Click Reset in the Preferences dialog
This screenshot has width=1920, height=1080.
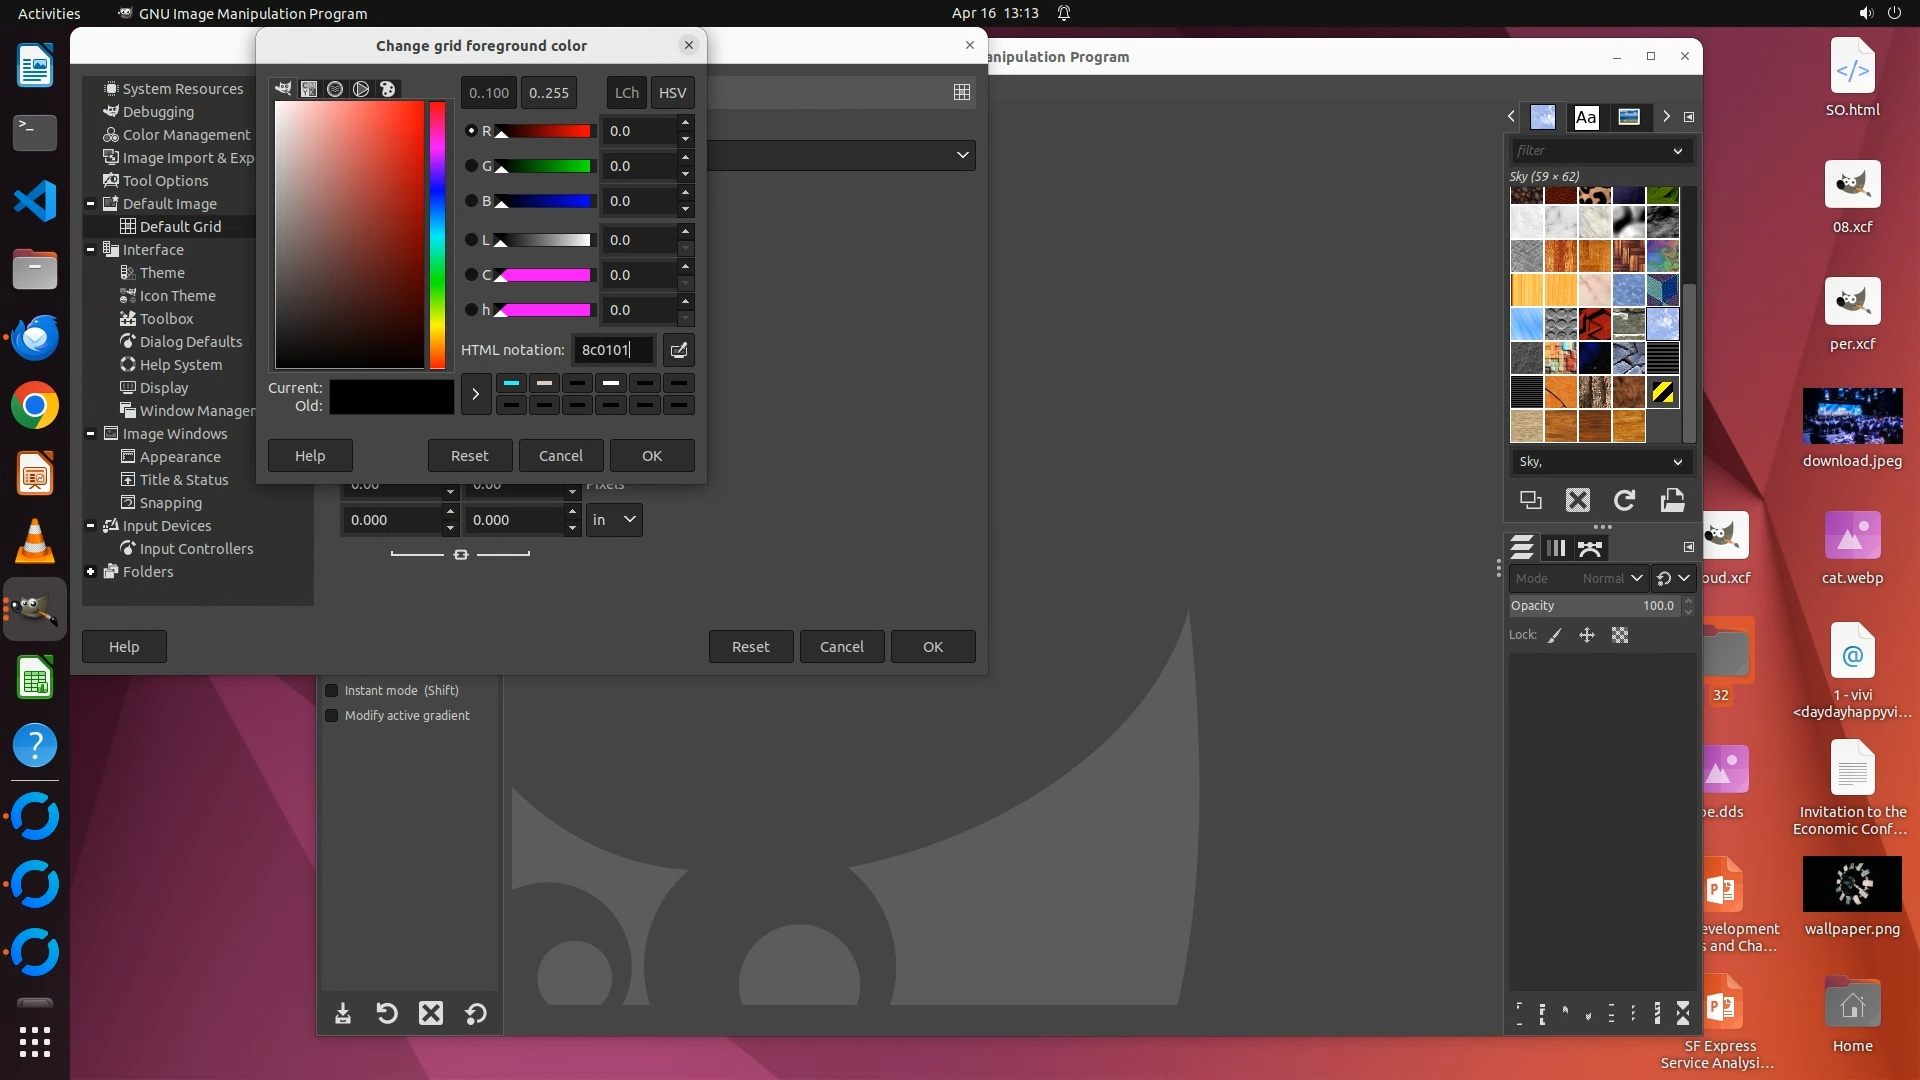point(750,647)
